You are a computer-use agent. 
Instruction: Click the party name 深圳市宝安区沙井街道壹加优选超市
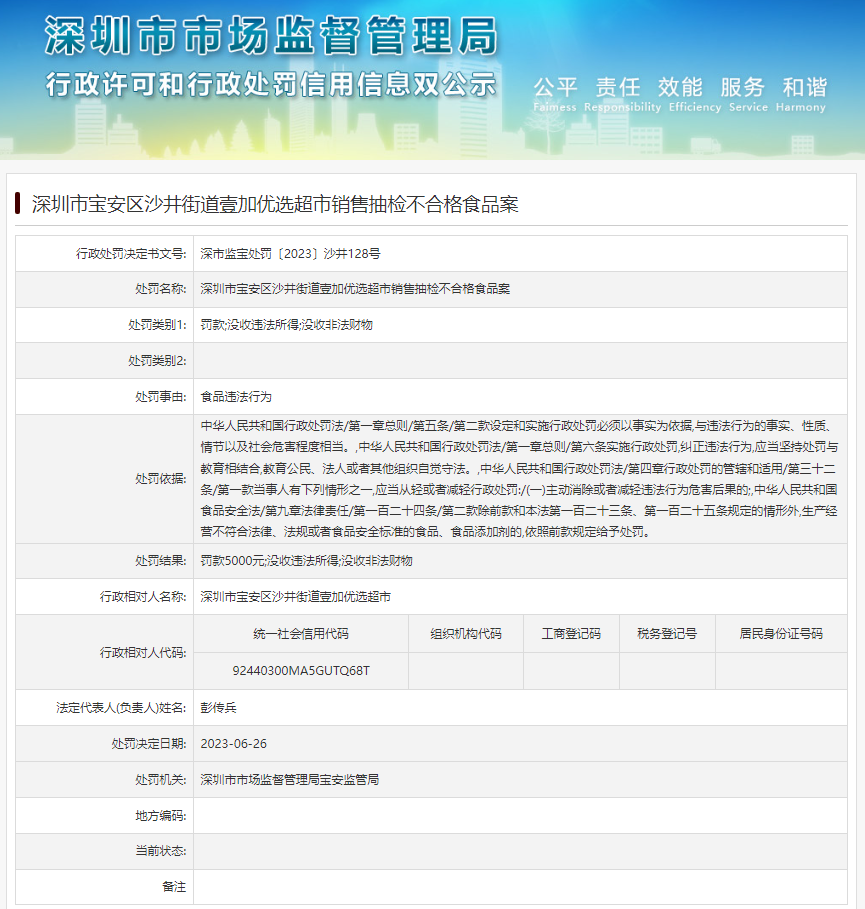(x=295, y=597)
